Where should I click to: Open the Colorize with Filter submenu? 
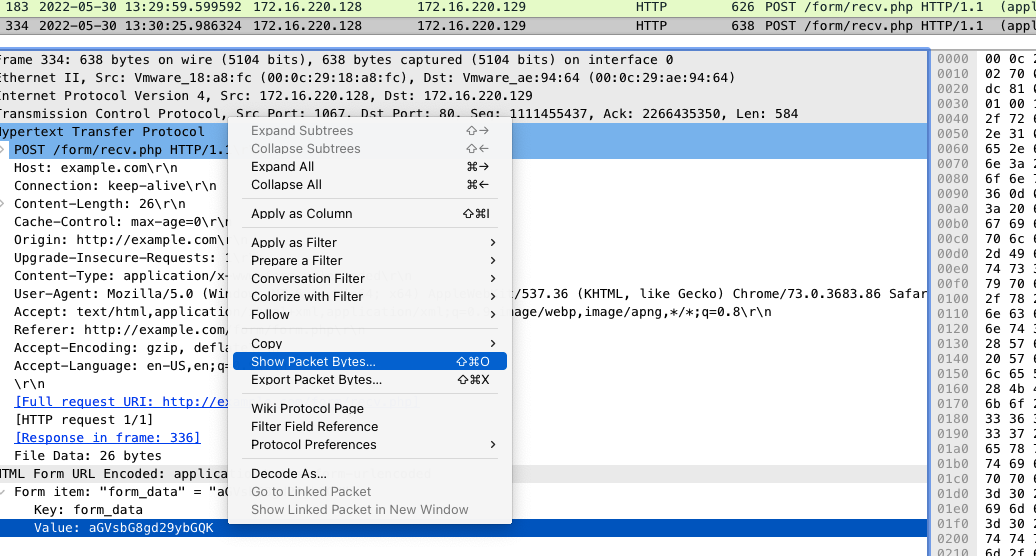[x=306, y=296]
